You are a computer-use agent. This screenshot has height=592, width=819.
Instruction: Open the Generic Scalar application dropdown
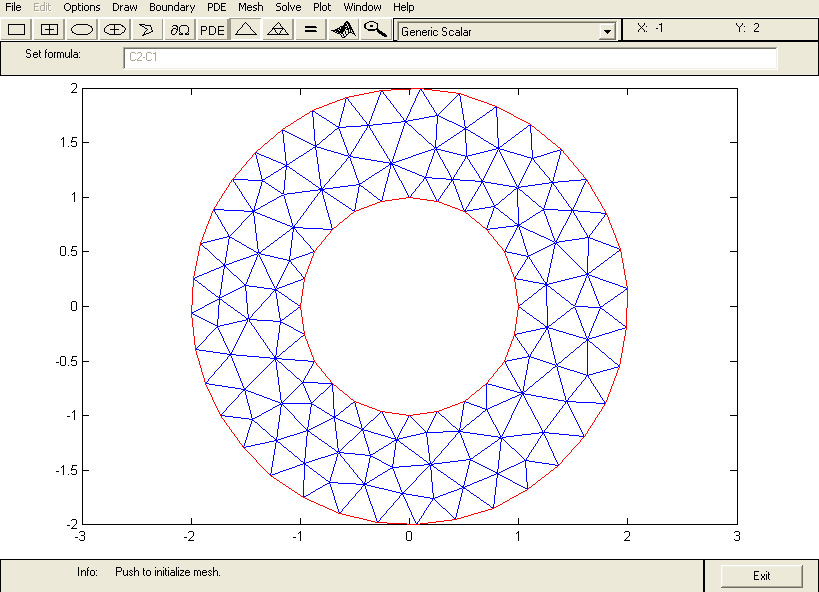tap(506, 31)
